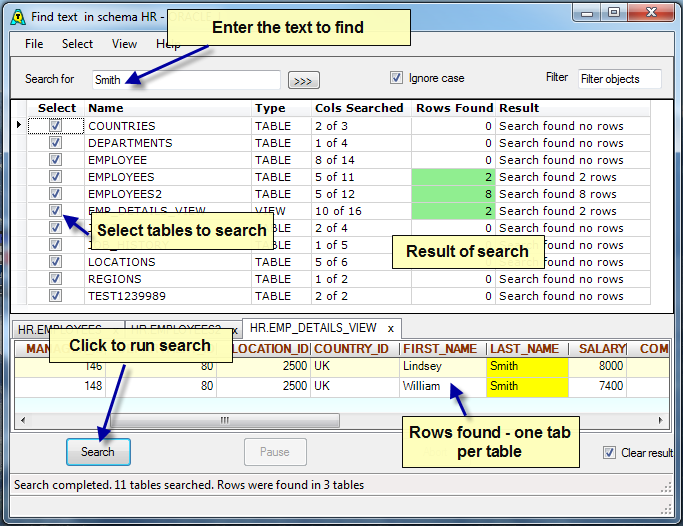
Task: Click the Type column header
Action: point(281,108)
